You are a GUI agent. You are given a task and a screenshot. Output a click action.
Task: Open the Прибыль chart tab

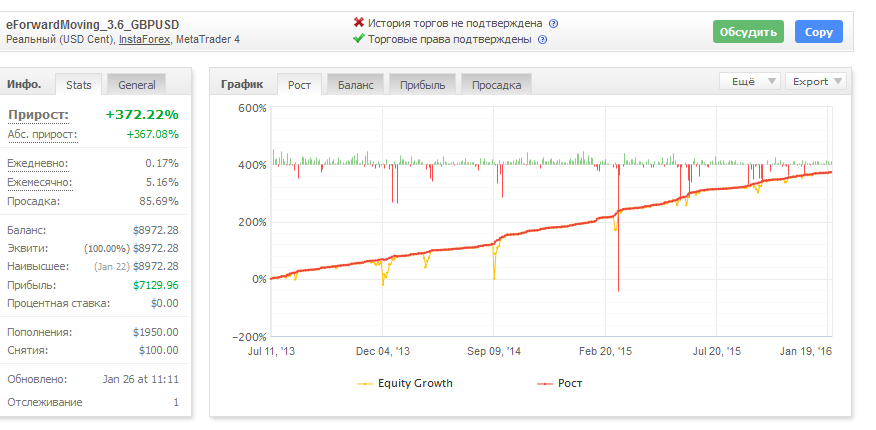tap(422, 85)
